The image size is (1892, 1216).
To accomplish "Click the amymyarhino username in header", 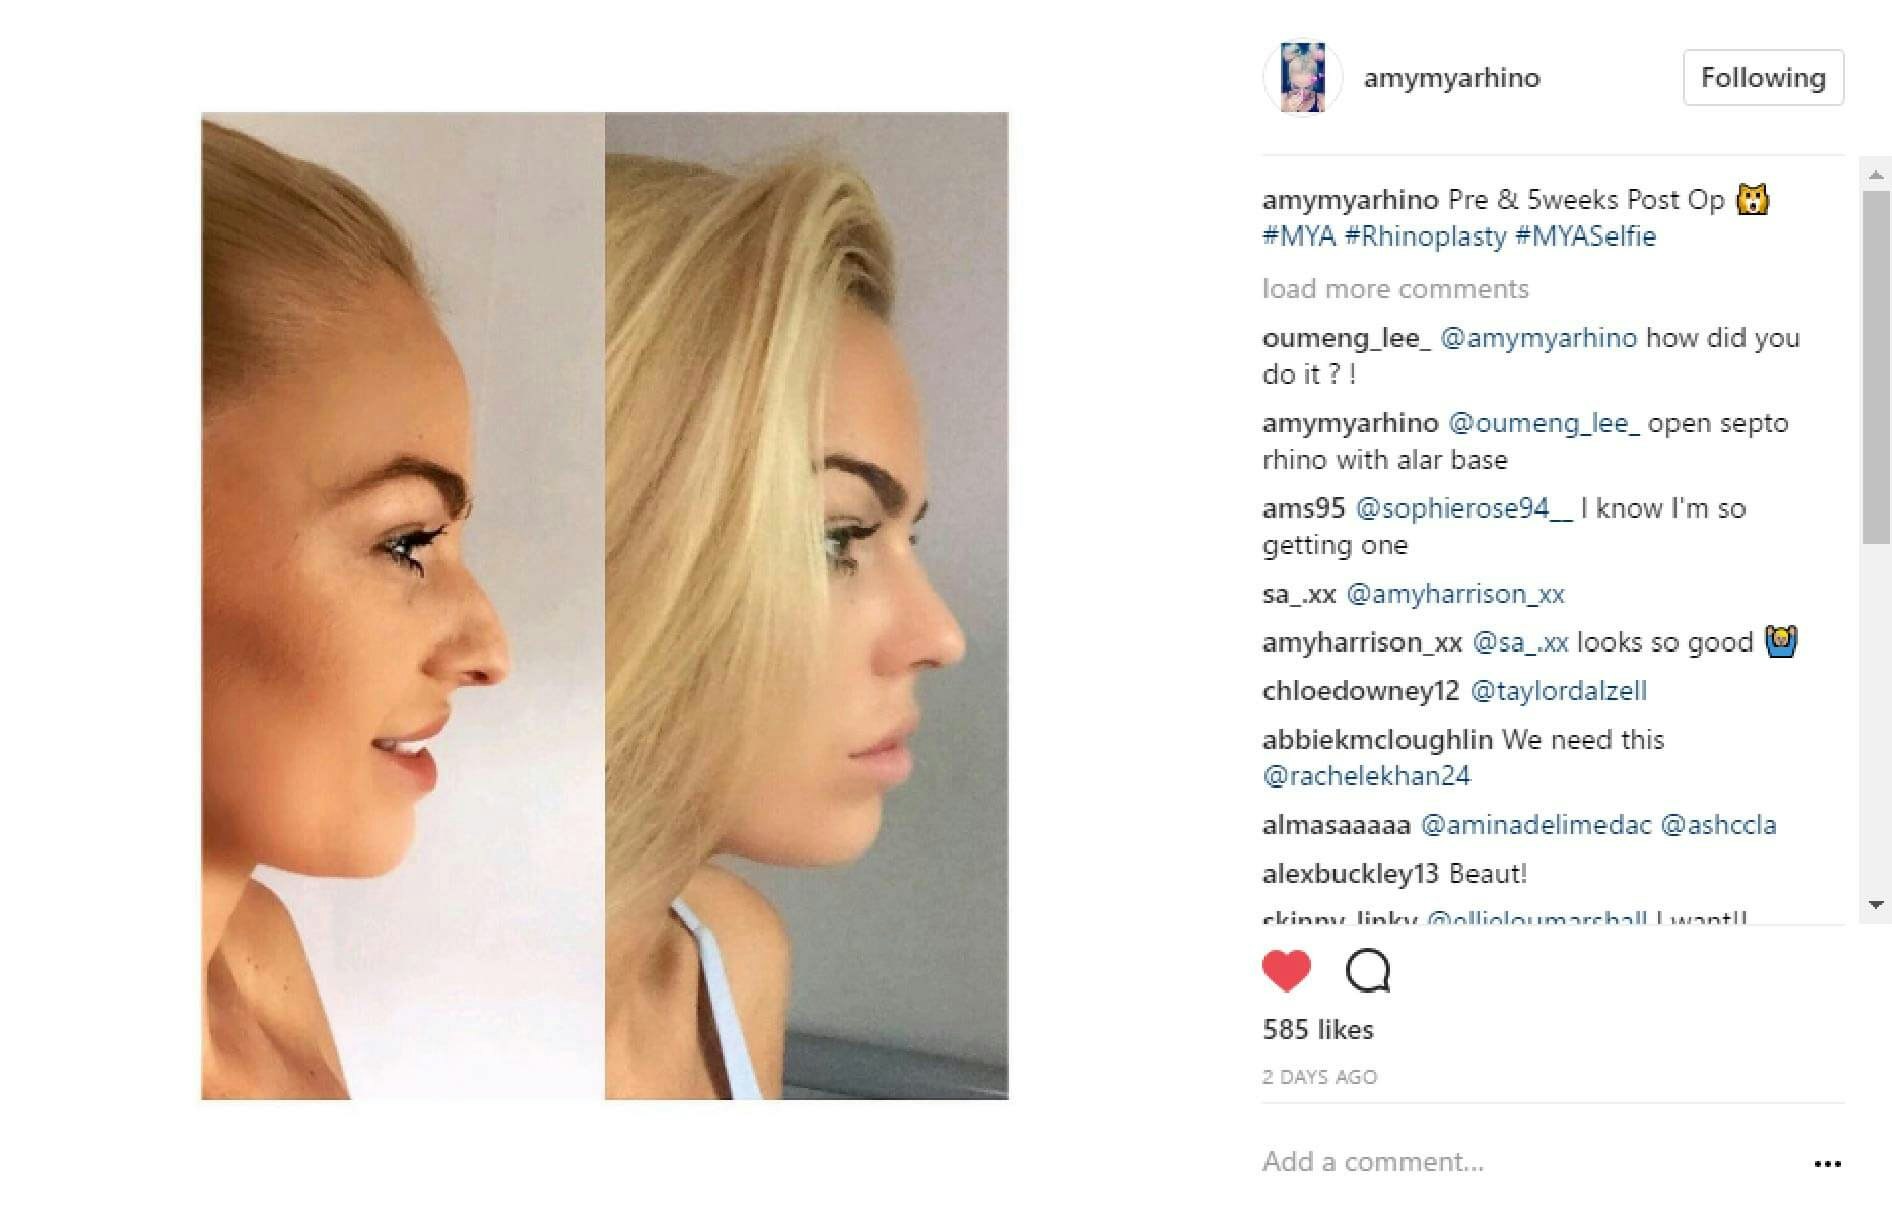I will click(1452, 78).
